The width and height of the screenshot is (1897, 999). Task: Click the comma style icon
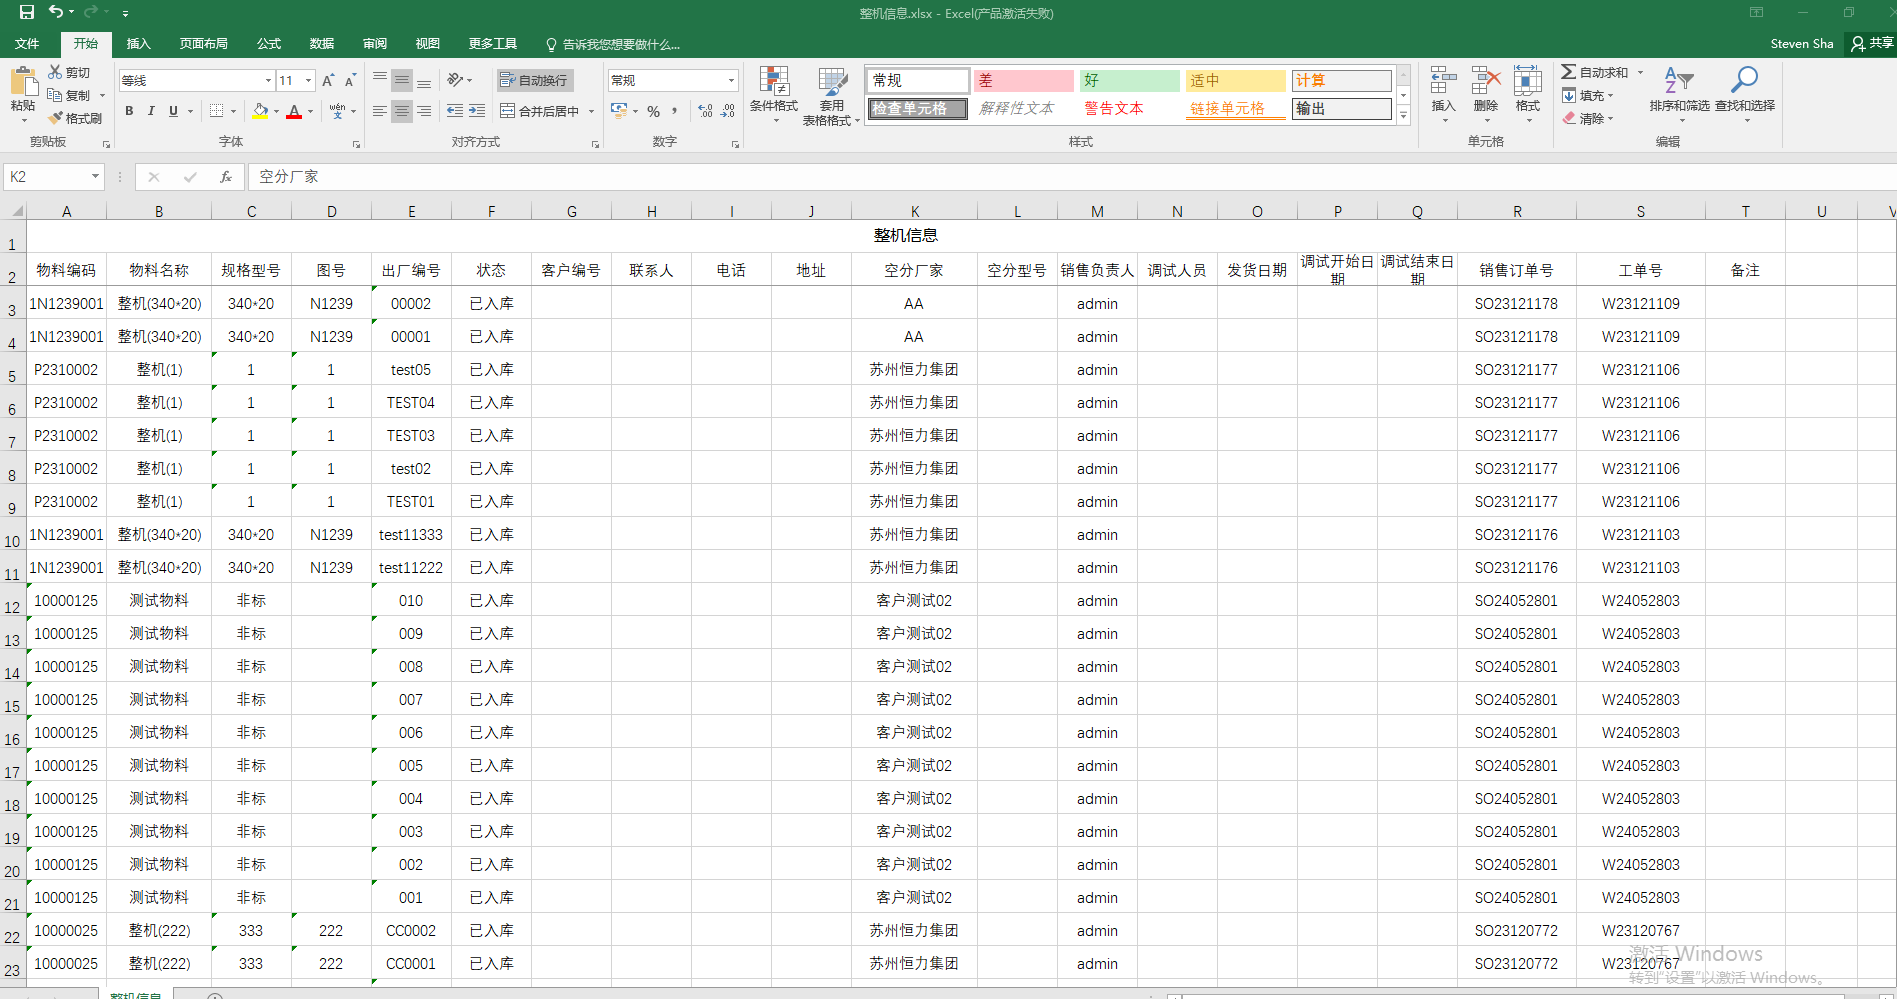pos(675,111)
